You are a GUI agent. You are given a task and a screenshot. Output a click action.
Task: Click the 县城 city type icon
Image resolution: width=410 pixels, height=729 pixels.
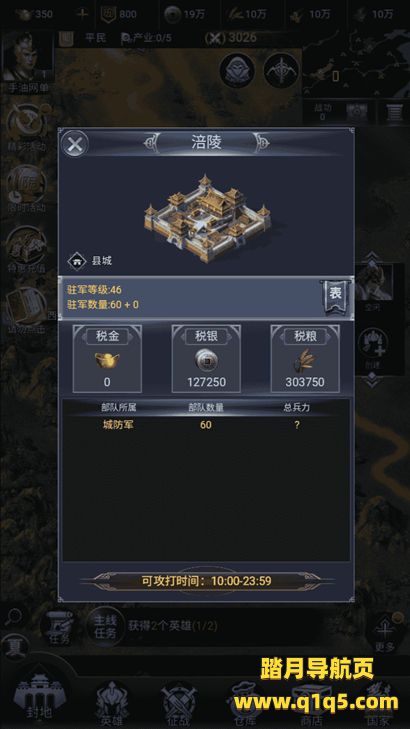point(77,261)
